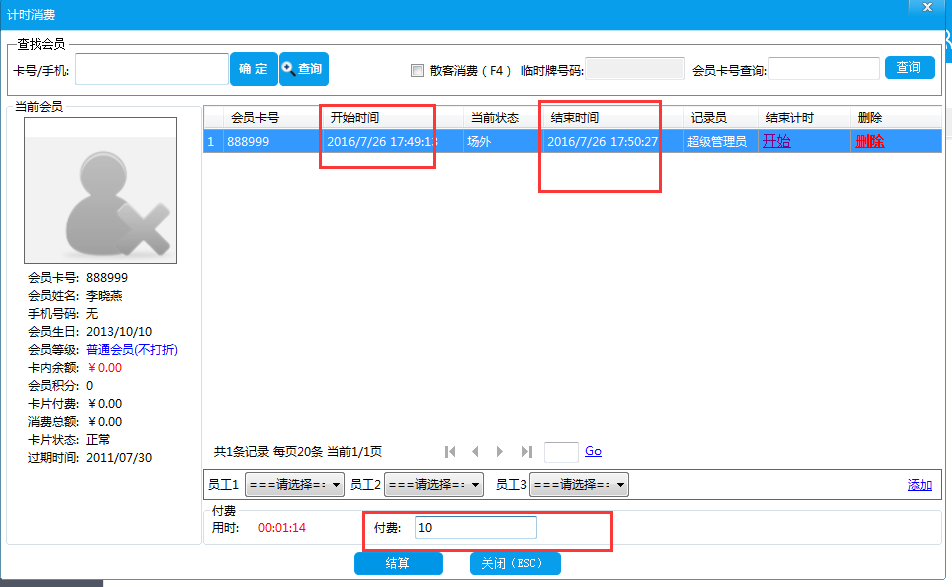Open the 员工3 staff selection dropdown
Screen dimensions: 952x587
[577, 484]
